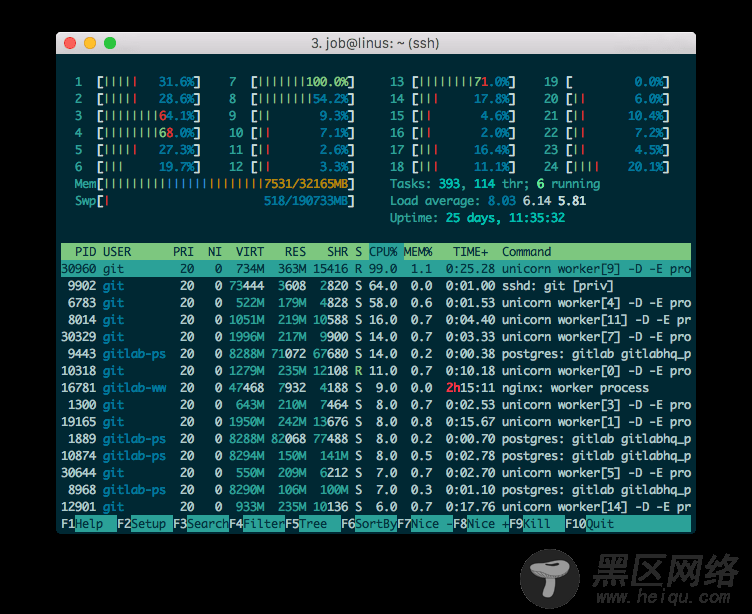752x614 pixels.
Task: Sort by the USER column header
Action: click(x=117, y=252)
